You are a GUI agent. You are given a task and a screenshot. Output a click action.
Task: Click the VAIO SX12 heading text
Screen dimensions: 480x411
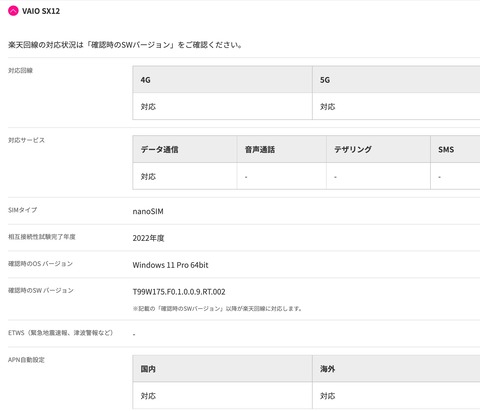[41, 11]
